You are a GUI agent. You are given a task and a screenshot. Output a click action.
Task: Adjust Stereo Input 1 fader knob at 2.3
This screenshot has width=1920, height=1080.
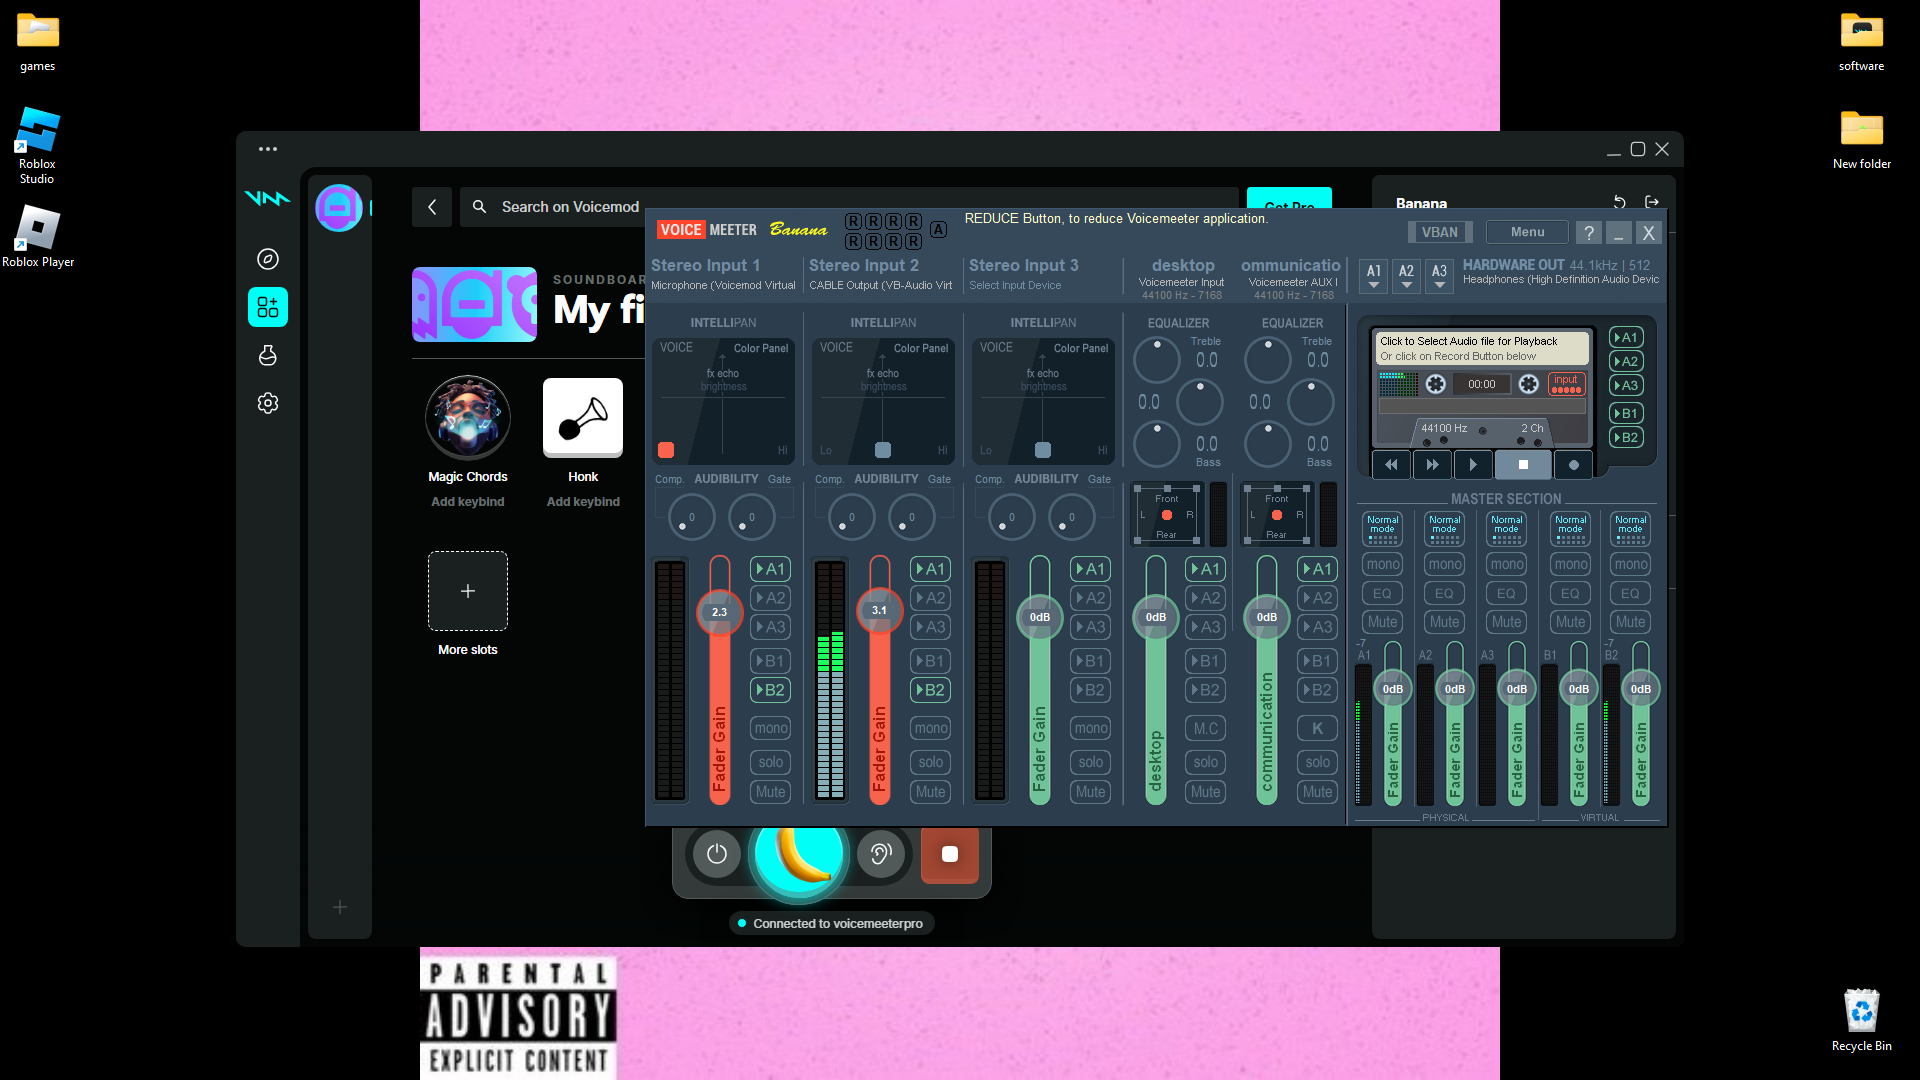click(719, 612)
